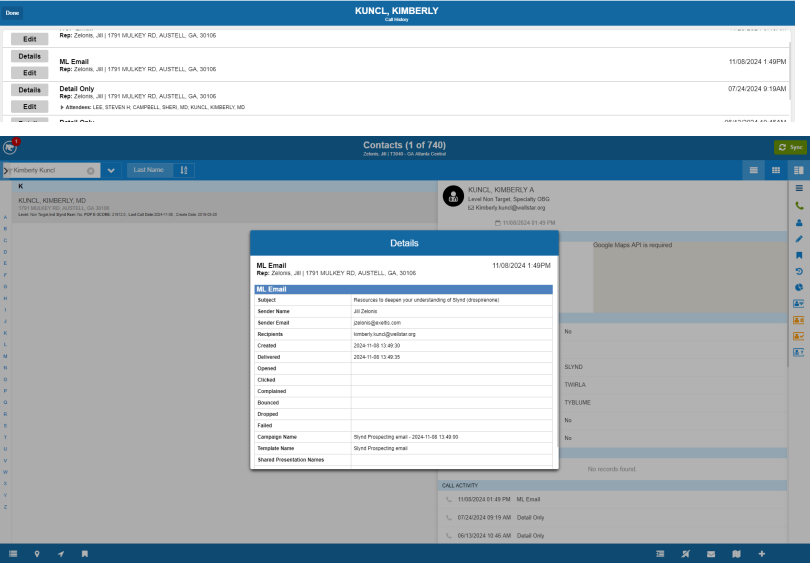Click the envelope email icon in bottom bar
Viewport: 811px width, 563px height.
pos(711,554)
